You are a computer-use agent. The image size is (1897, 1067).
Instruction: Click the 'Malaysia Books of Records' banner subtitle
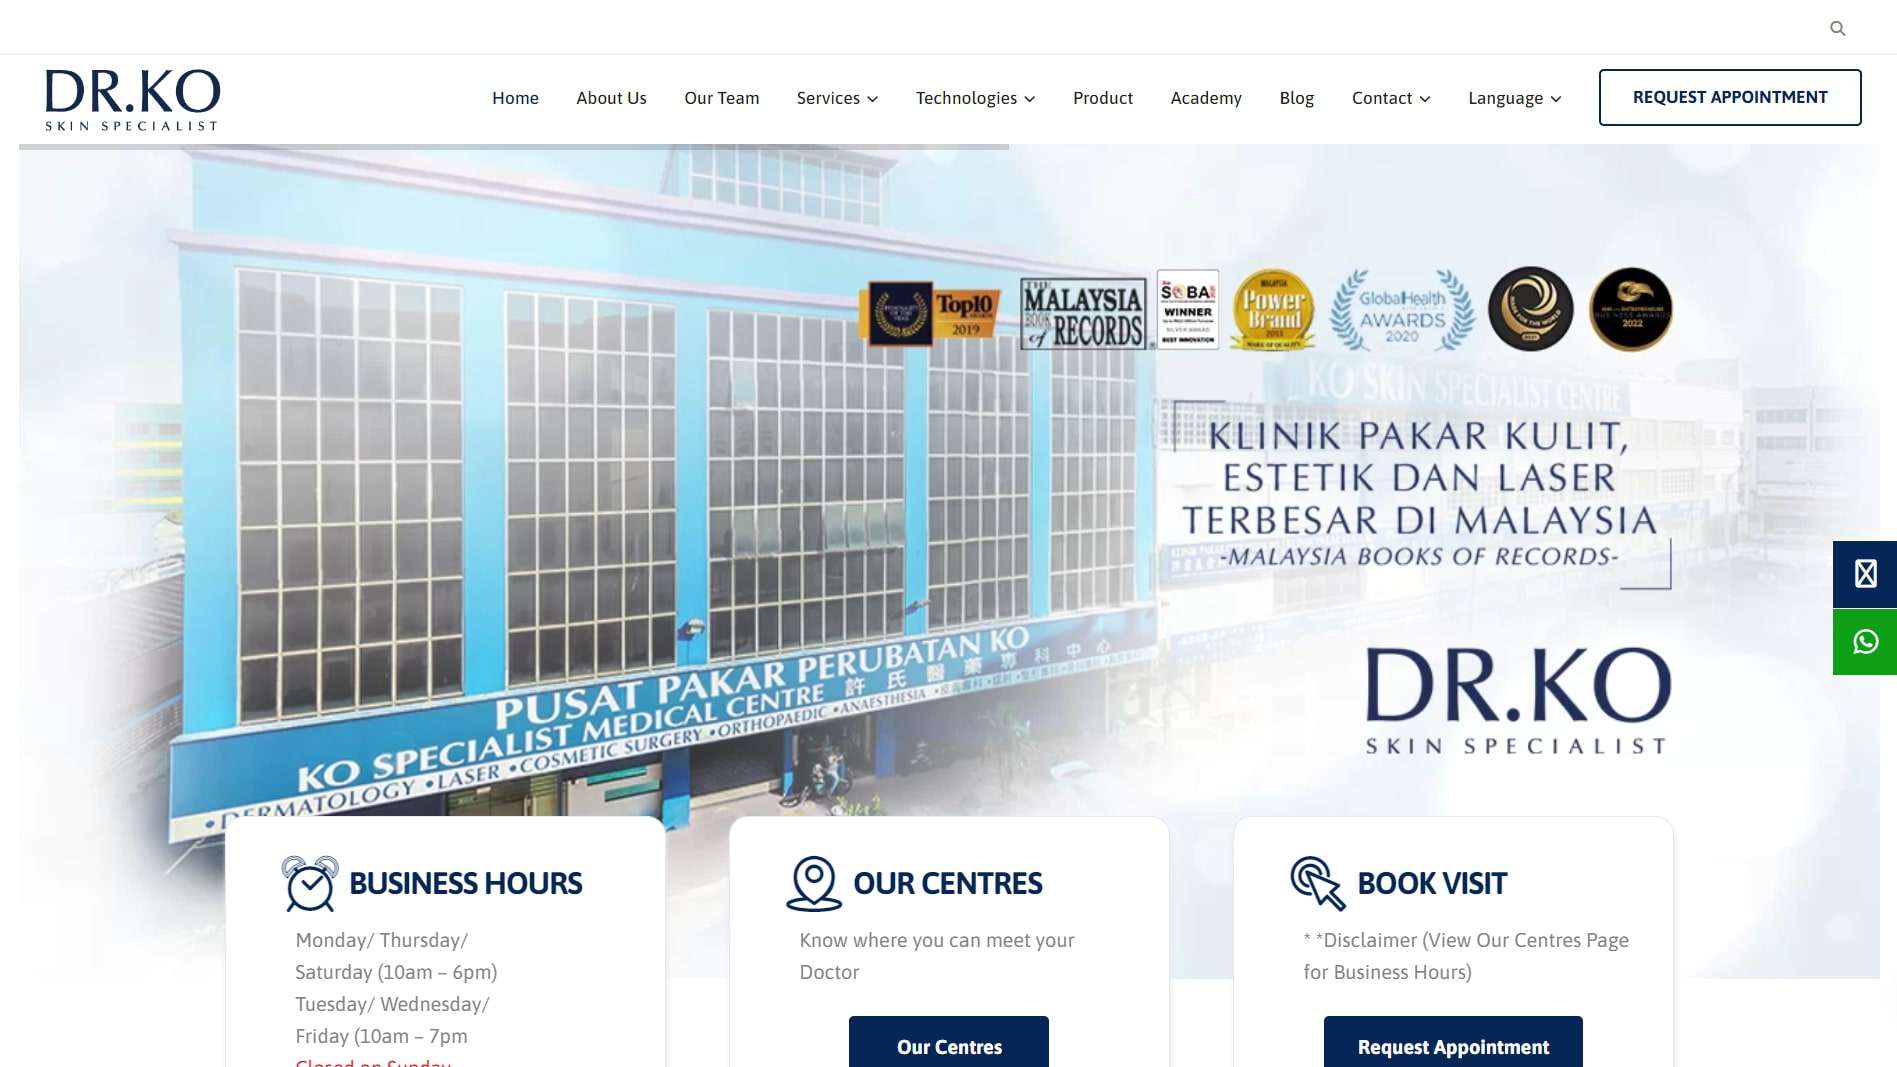point(1418,557)
